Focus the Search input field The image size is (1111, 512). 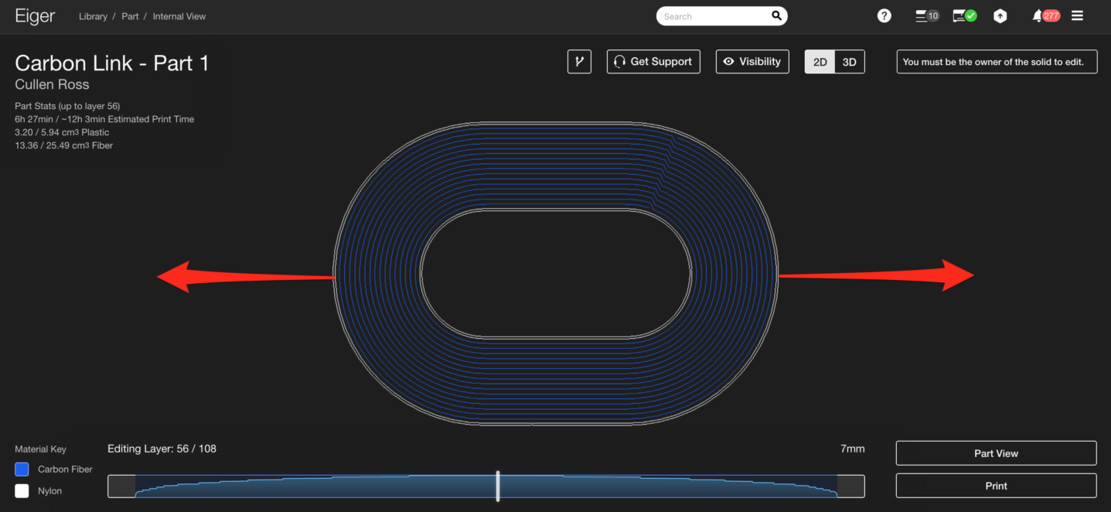[712, 16]
